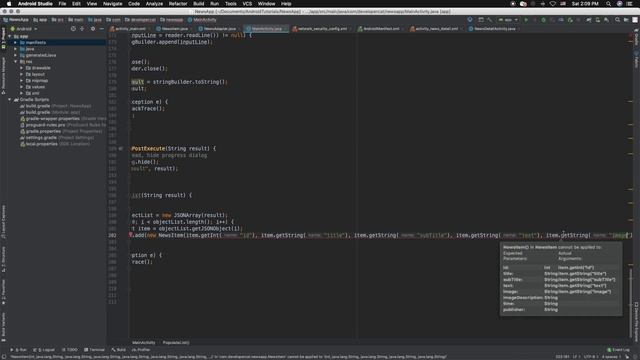Expand the mipmap folder

(21, 81)
